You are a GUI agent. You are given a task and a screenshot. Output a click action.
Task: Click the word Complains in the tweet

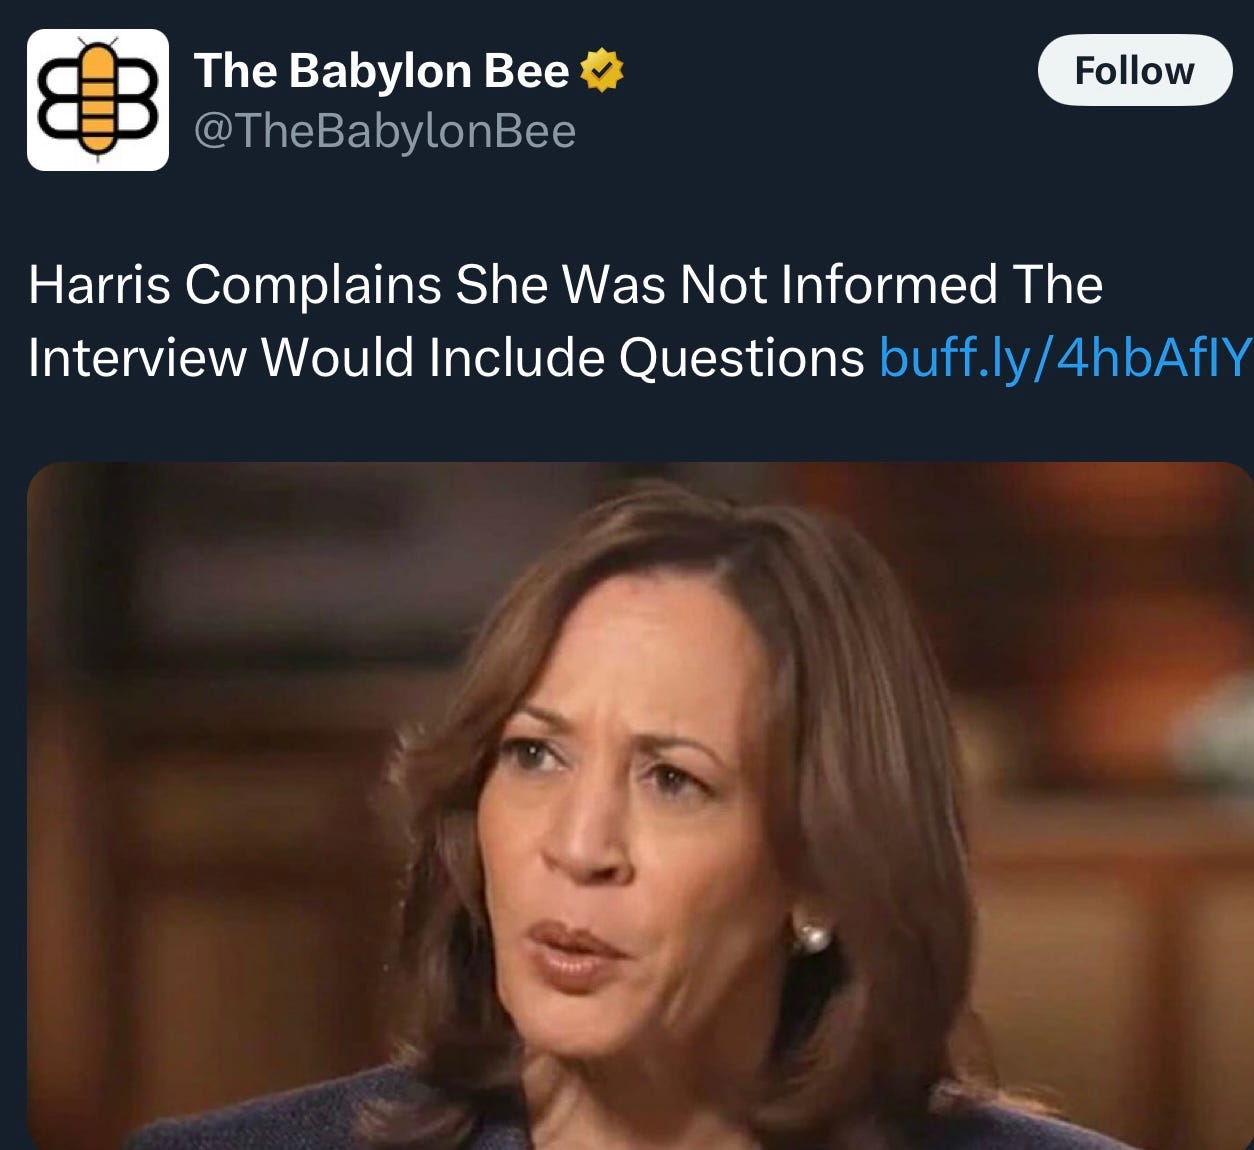[x=313, y=287]
